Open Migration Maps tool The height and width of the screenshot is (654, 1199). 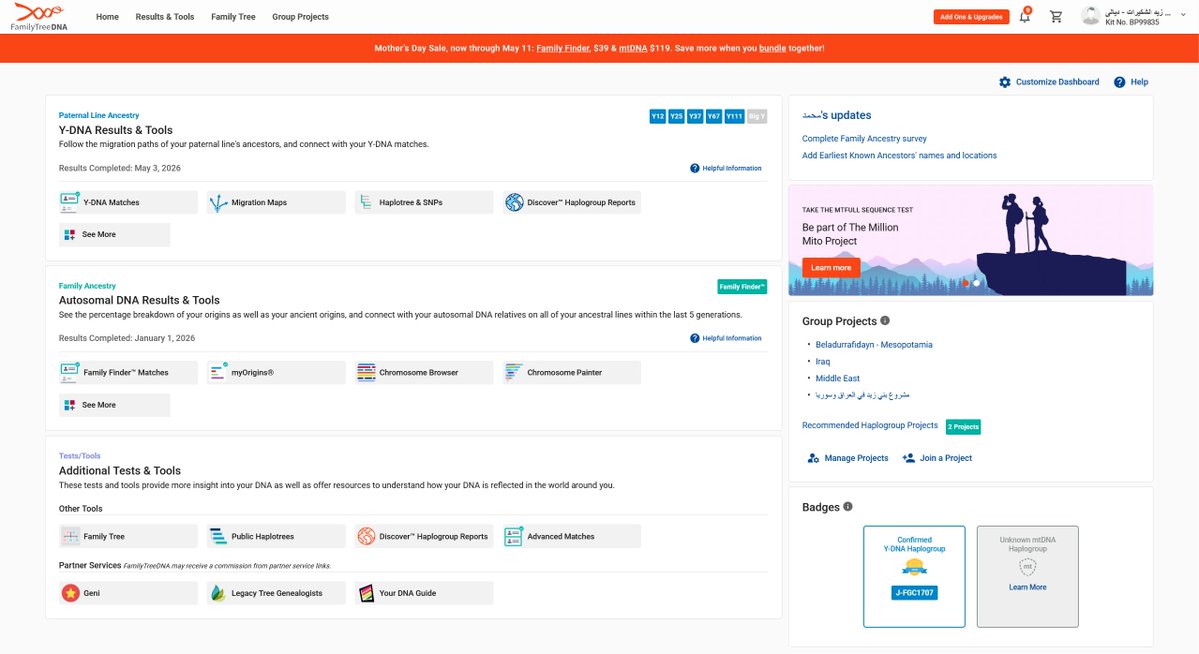click(x=276, y=203)
